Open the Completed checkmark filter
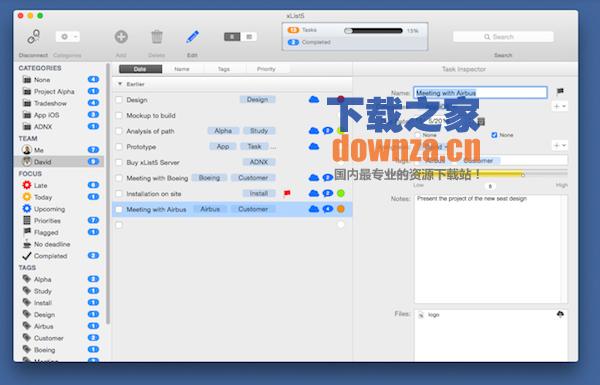The width and height of the screenshot is (600, 385). [x=27, y=256]
